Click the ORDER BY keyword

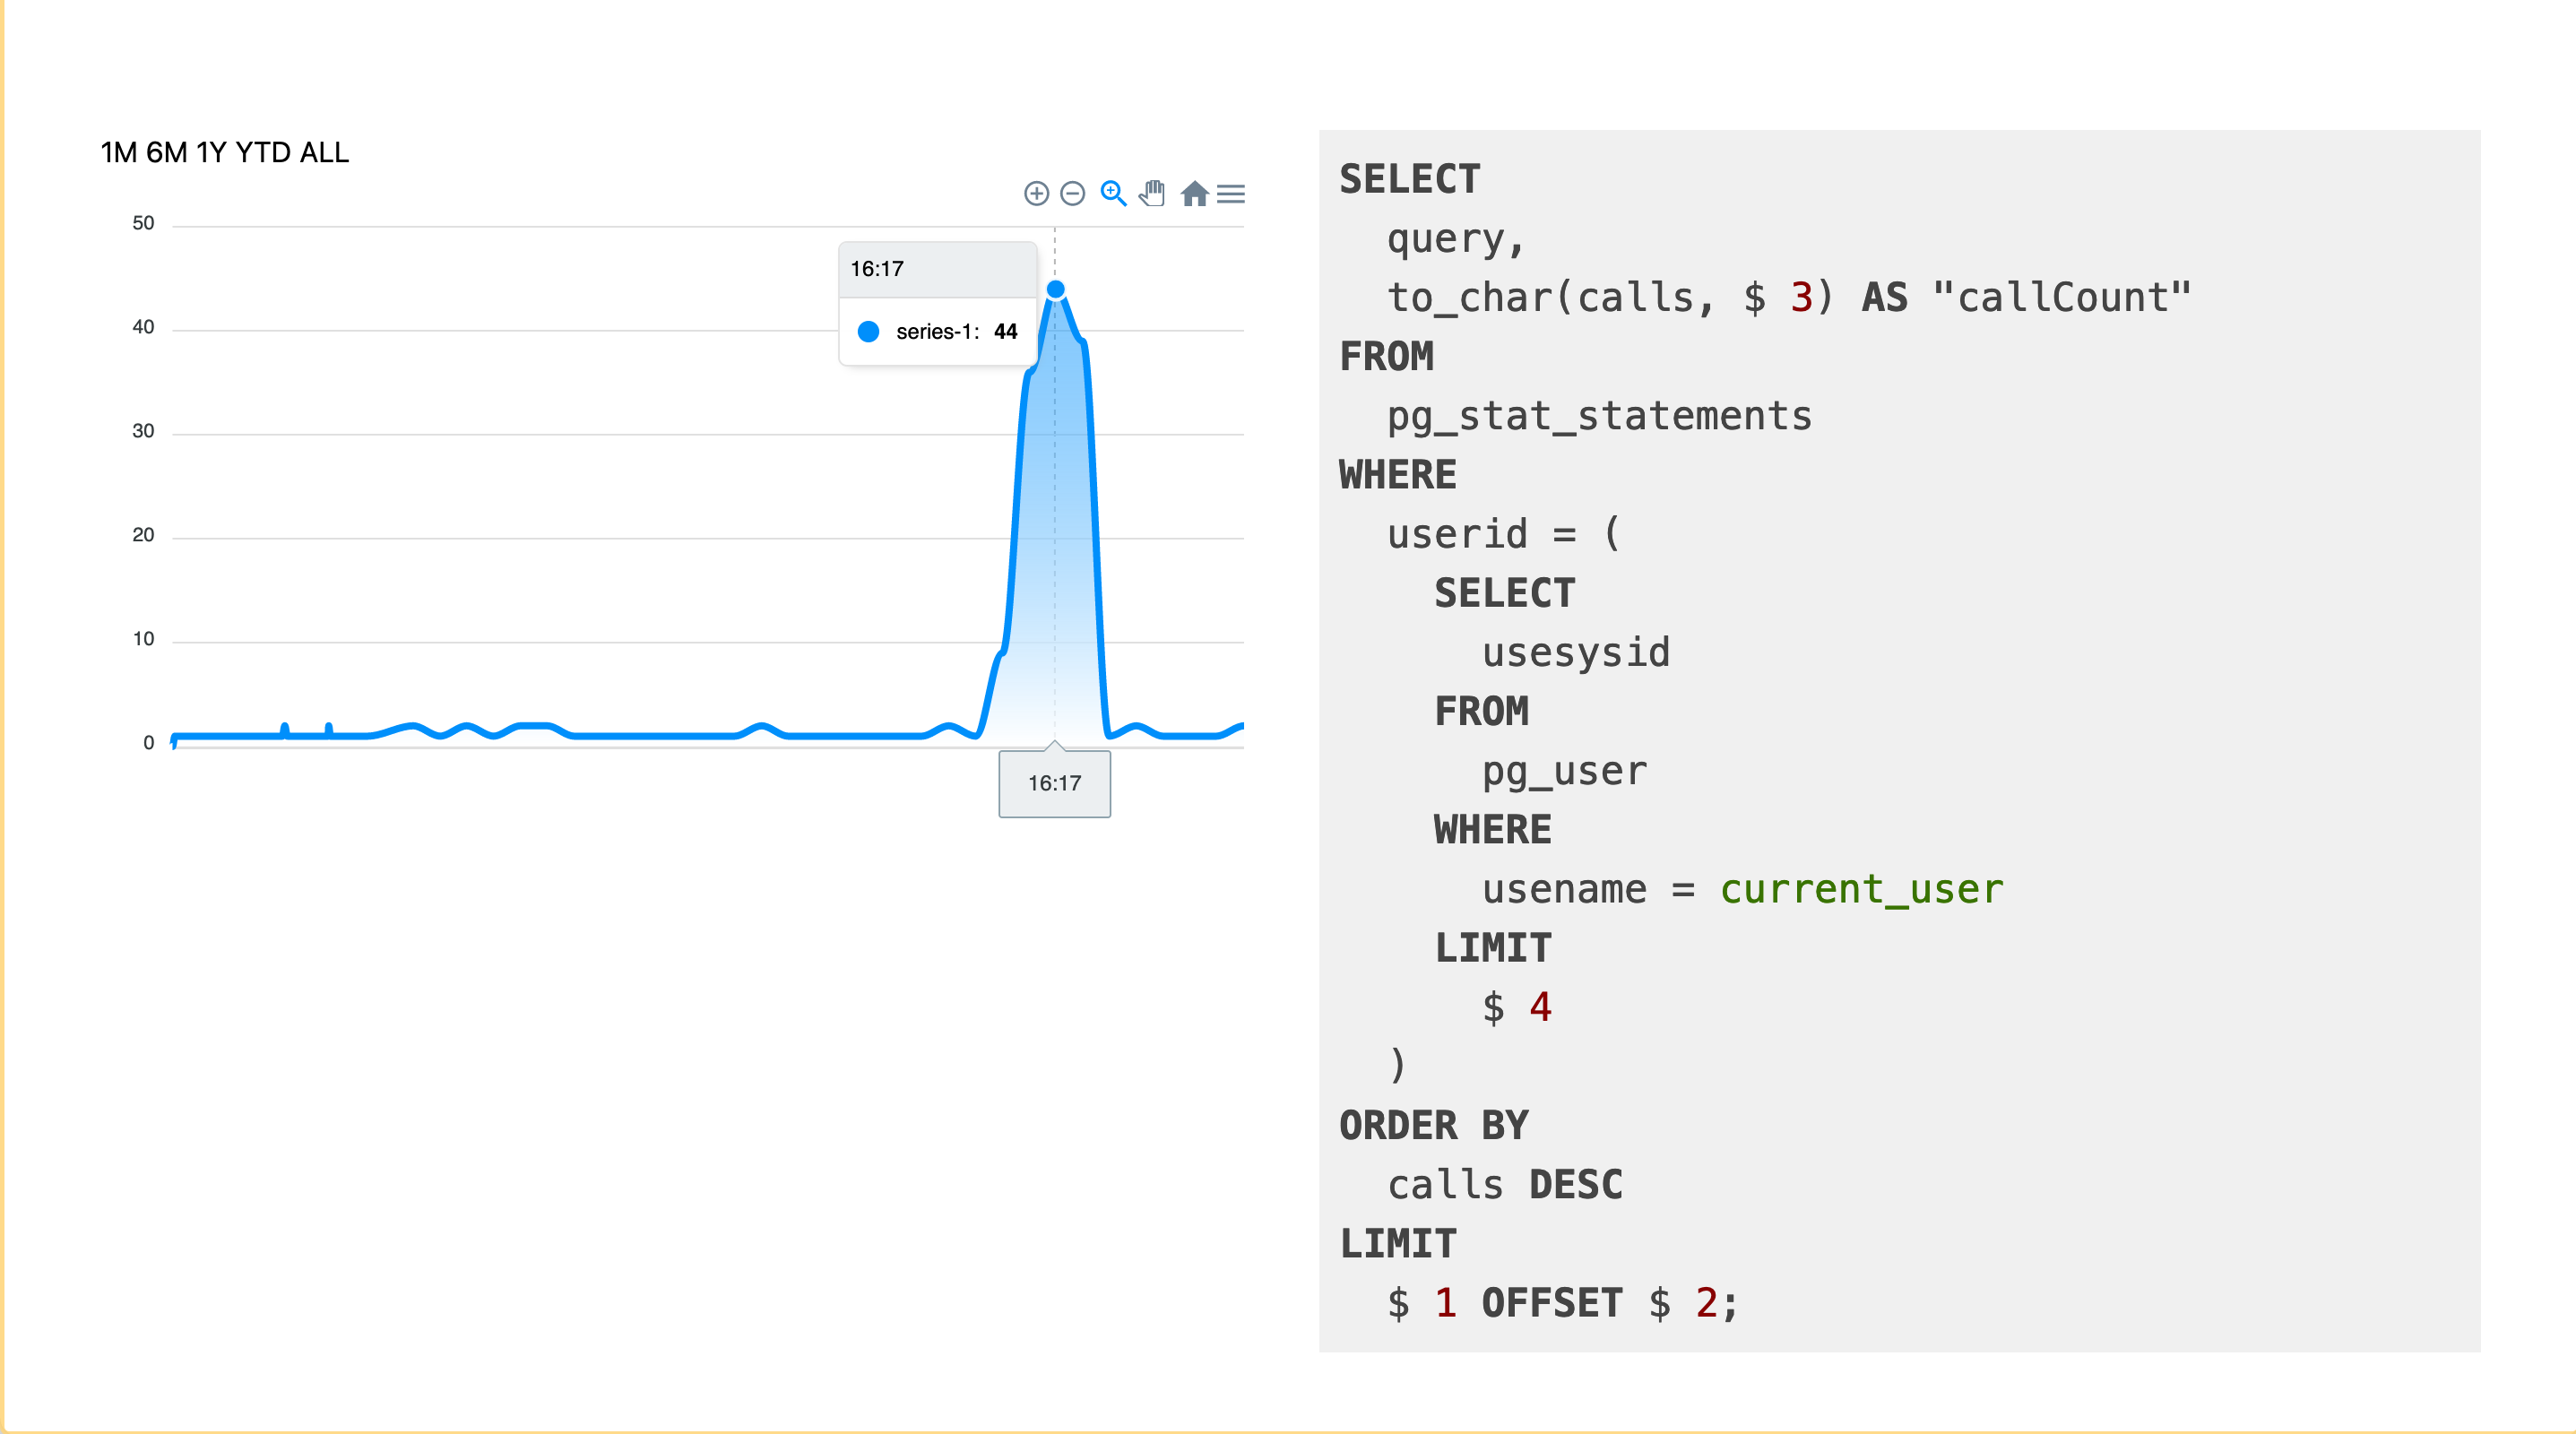[x=1433, y=1126]
